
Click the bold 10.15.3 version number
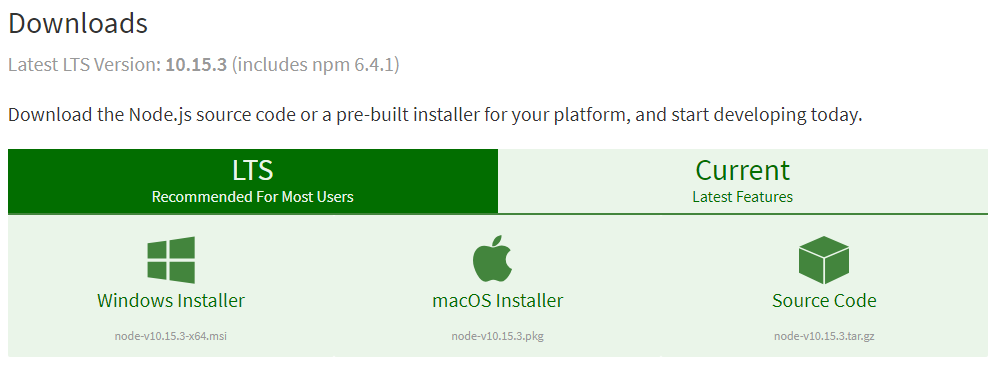point(196,65)
